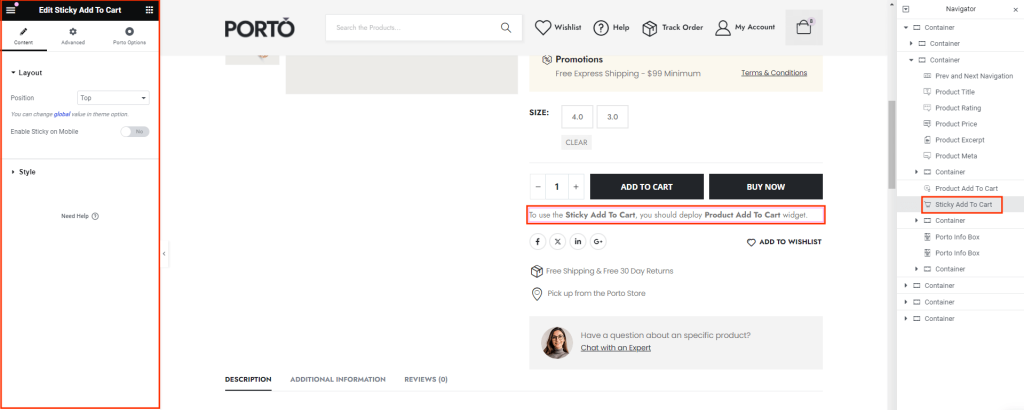Share product via LinkedIn icon
The image size is (1024, 410).
pyautogui.click(x=578, y=242)
